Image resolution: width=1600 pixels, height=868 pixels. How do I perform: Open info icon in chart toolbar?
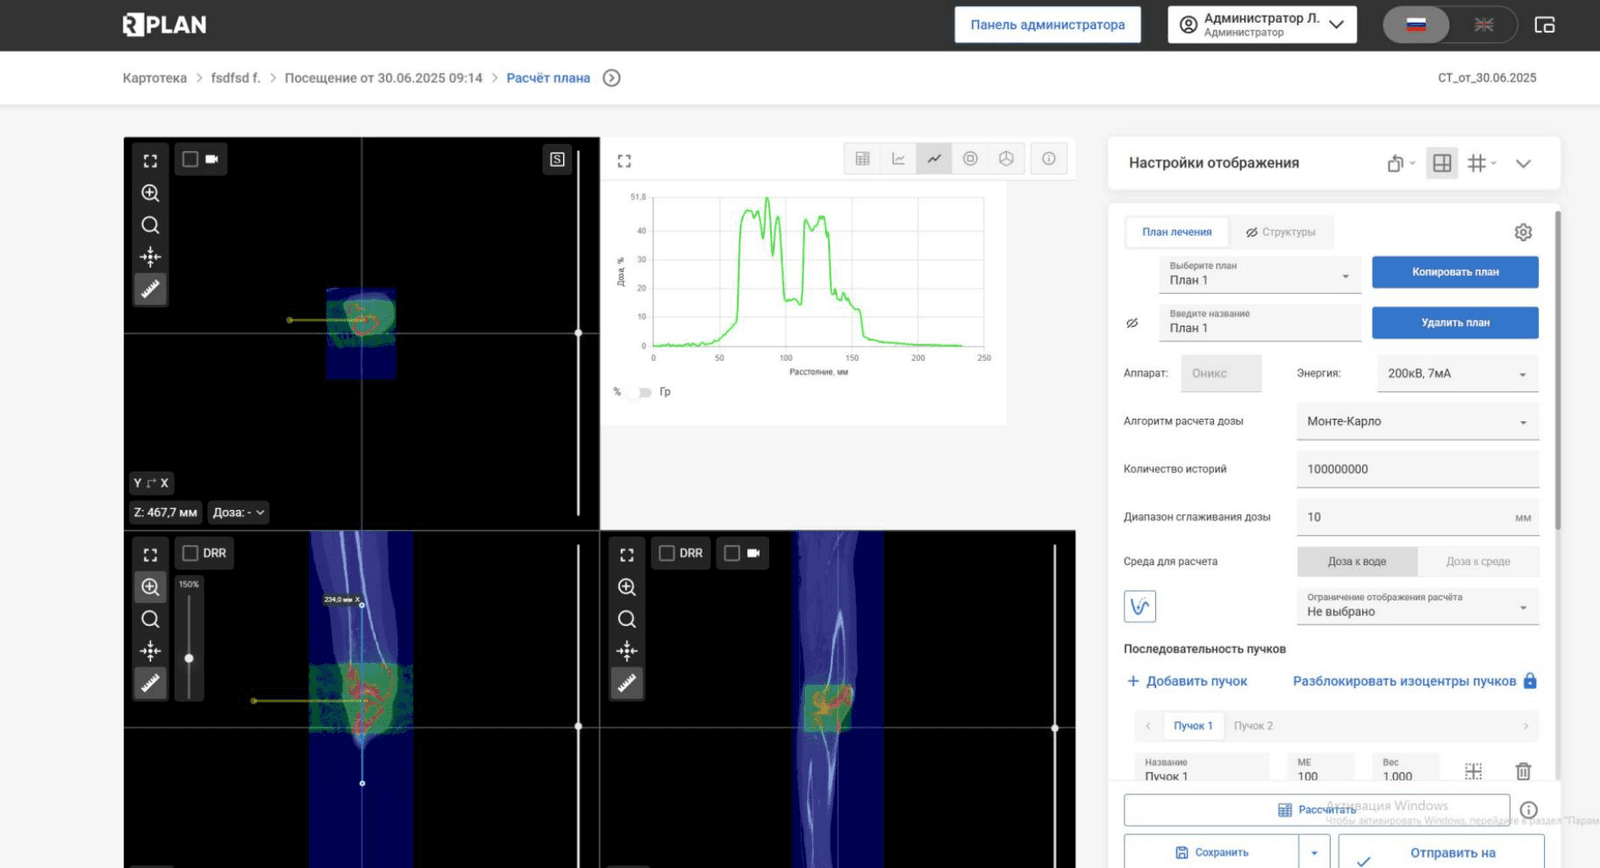[x=1048, y=158]
